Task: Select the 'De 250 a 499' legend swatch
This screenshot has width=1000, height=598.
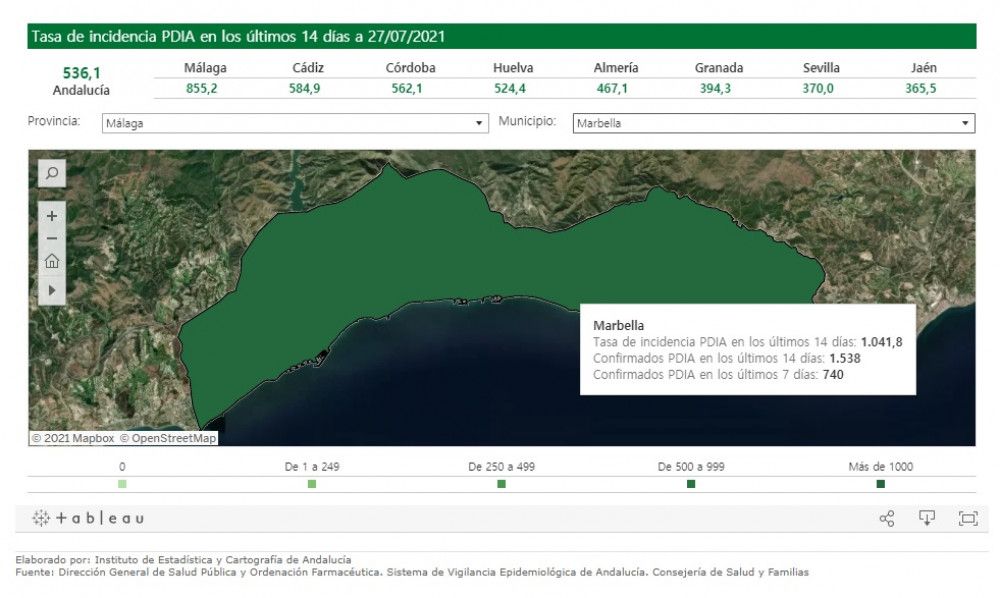Action: click(501, 484)
